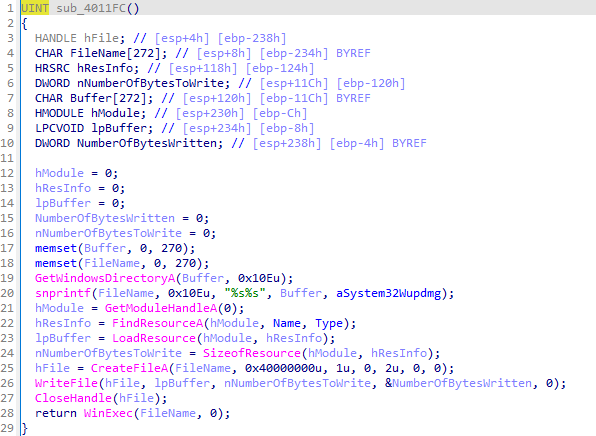The width and height of the screenshot is (596, 436).
Task: Select the Name argument of FindResourceA
Action: click(x=287, y=323)
